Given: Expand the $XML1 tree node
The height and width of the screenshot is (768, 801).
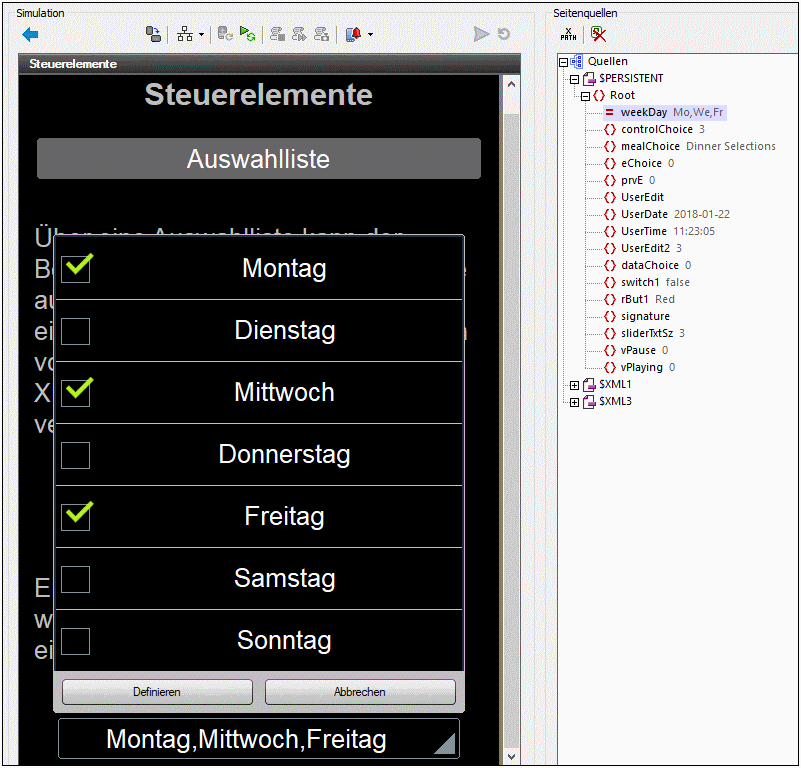Looking at the screenshot, I should click(574, 385).
